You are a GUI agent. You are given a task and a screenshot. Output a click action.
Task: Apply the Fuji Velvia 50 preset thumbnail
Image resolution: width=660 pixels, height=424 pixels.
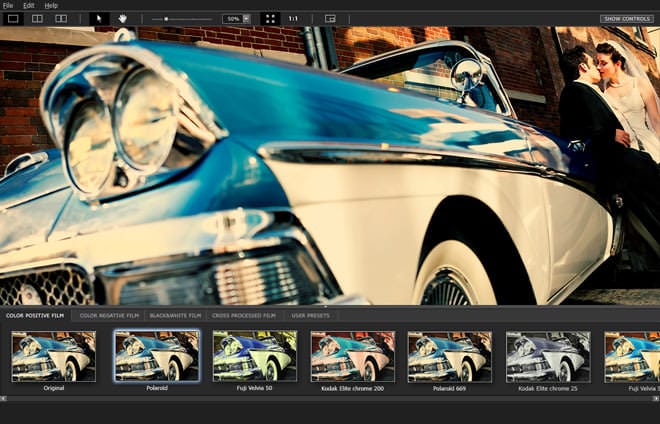[255, 357]
